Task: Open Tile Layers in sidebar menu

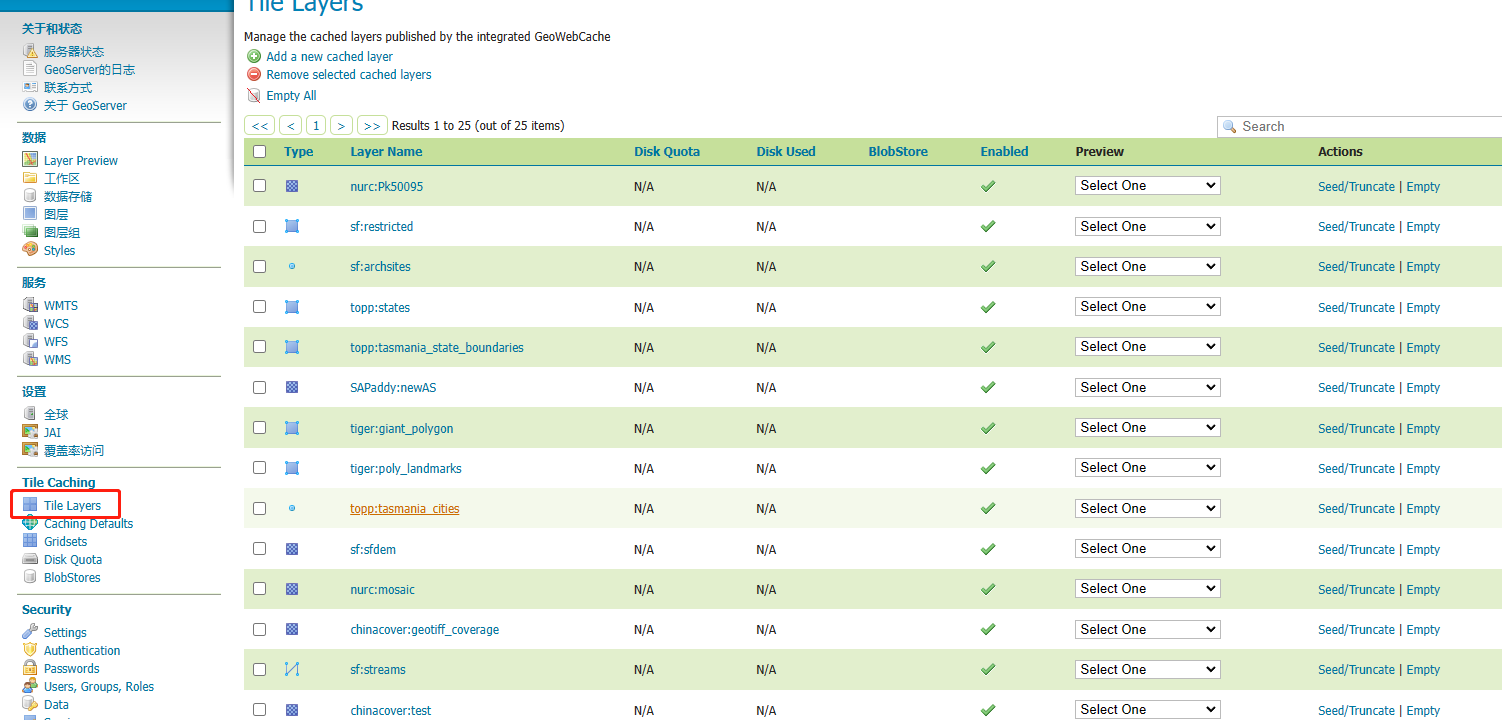Action: [x=72, y=505]
